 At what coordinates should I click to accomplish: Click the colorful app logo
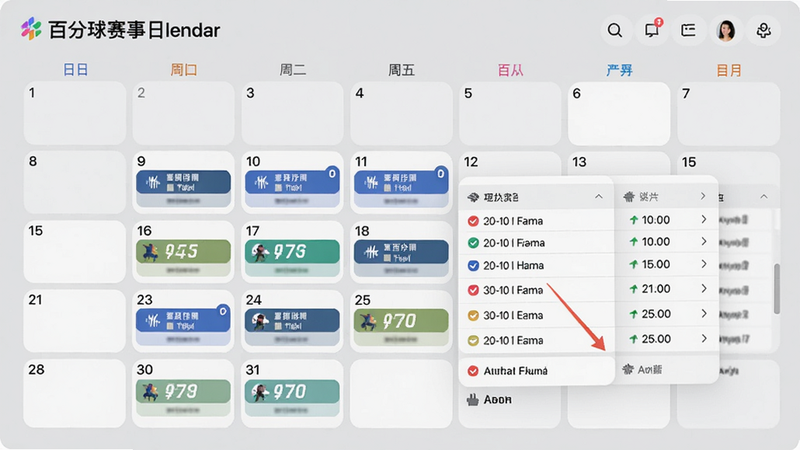[x=31, y=29]
